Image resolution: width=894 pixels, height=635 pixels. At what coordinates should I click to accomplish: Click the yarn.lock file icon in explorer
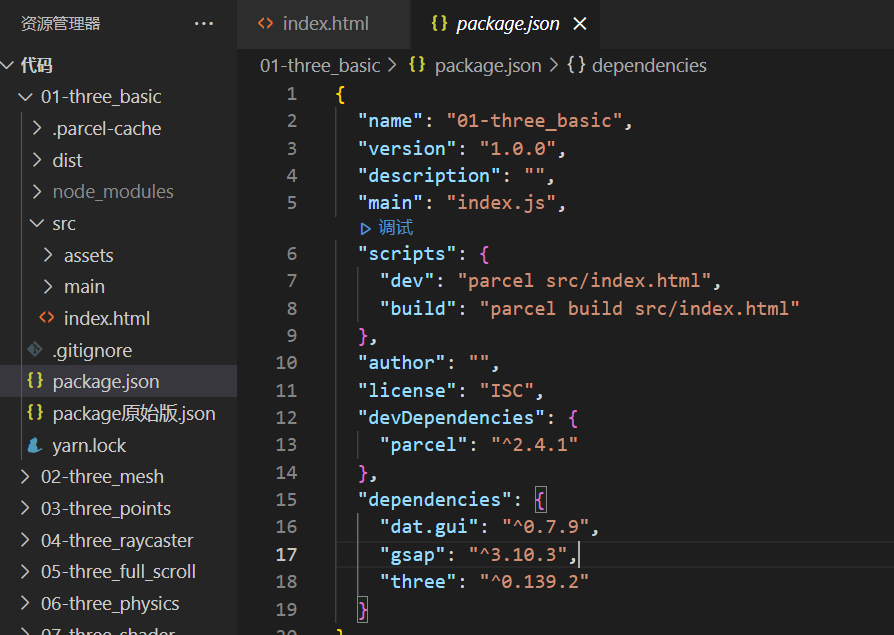click(35, 445)
